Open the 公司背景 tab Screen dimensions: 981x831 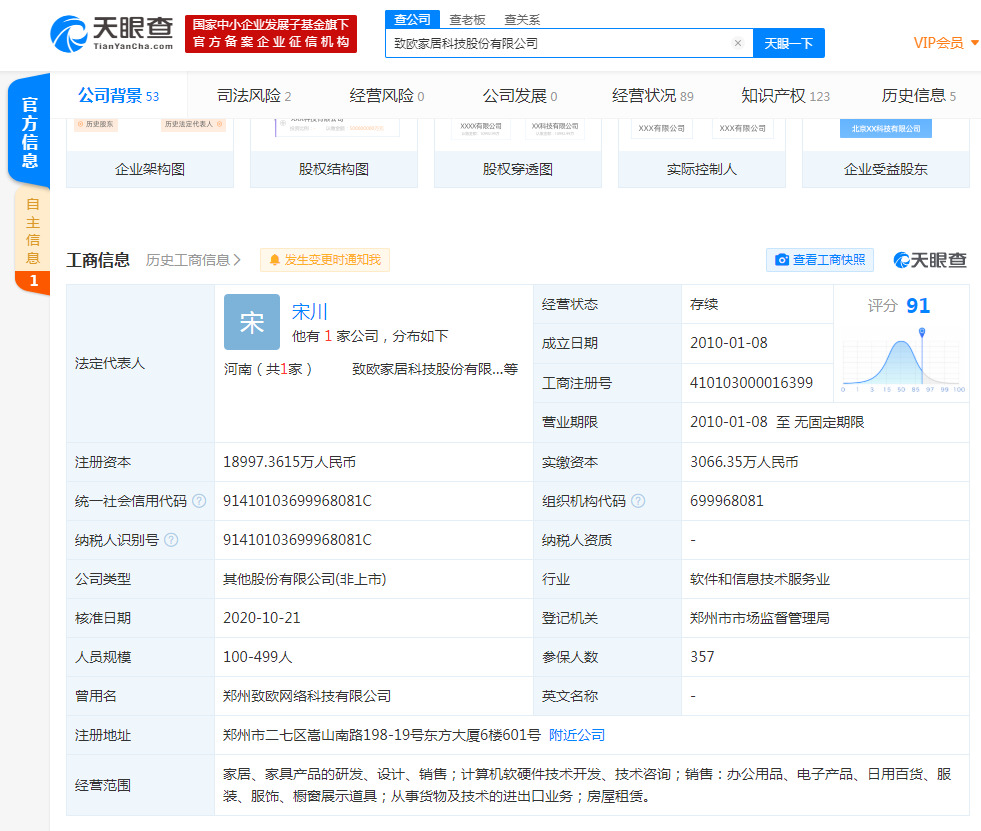[x=118, y=96]
